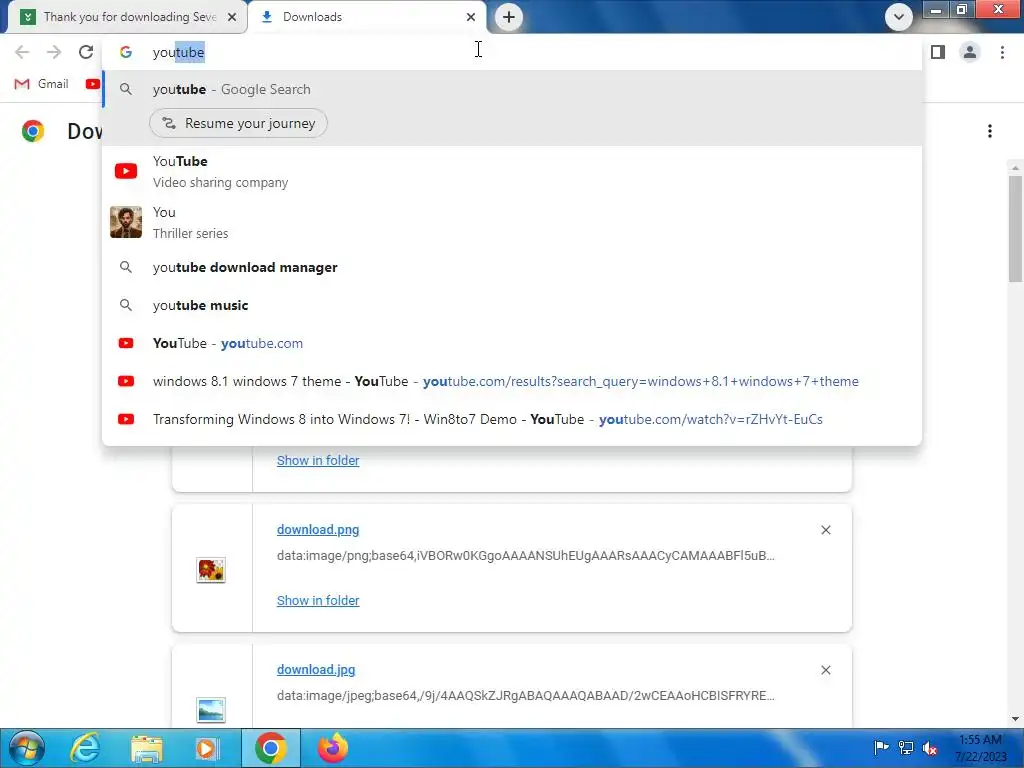Open Chrome's three-dot main menu
1024x768 pixels.
point(1002,52)
